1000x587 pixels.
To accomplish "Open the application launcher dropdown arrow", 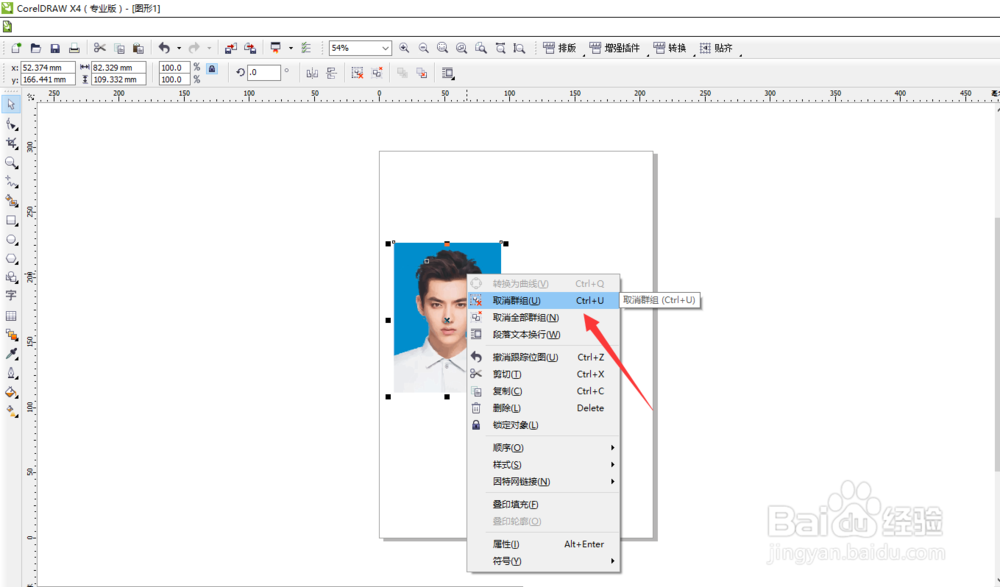I will click(291, 48).
